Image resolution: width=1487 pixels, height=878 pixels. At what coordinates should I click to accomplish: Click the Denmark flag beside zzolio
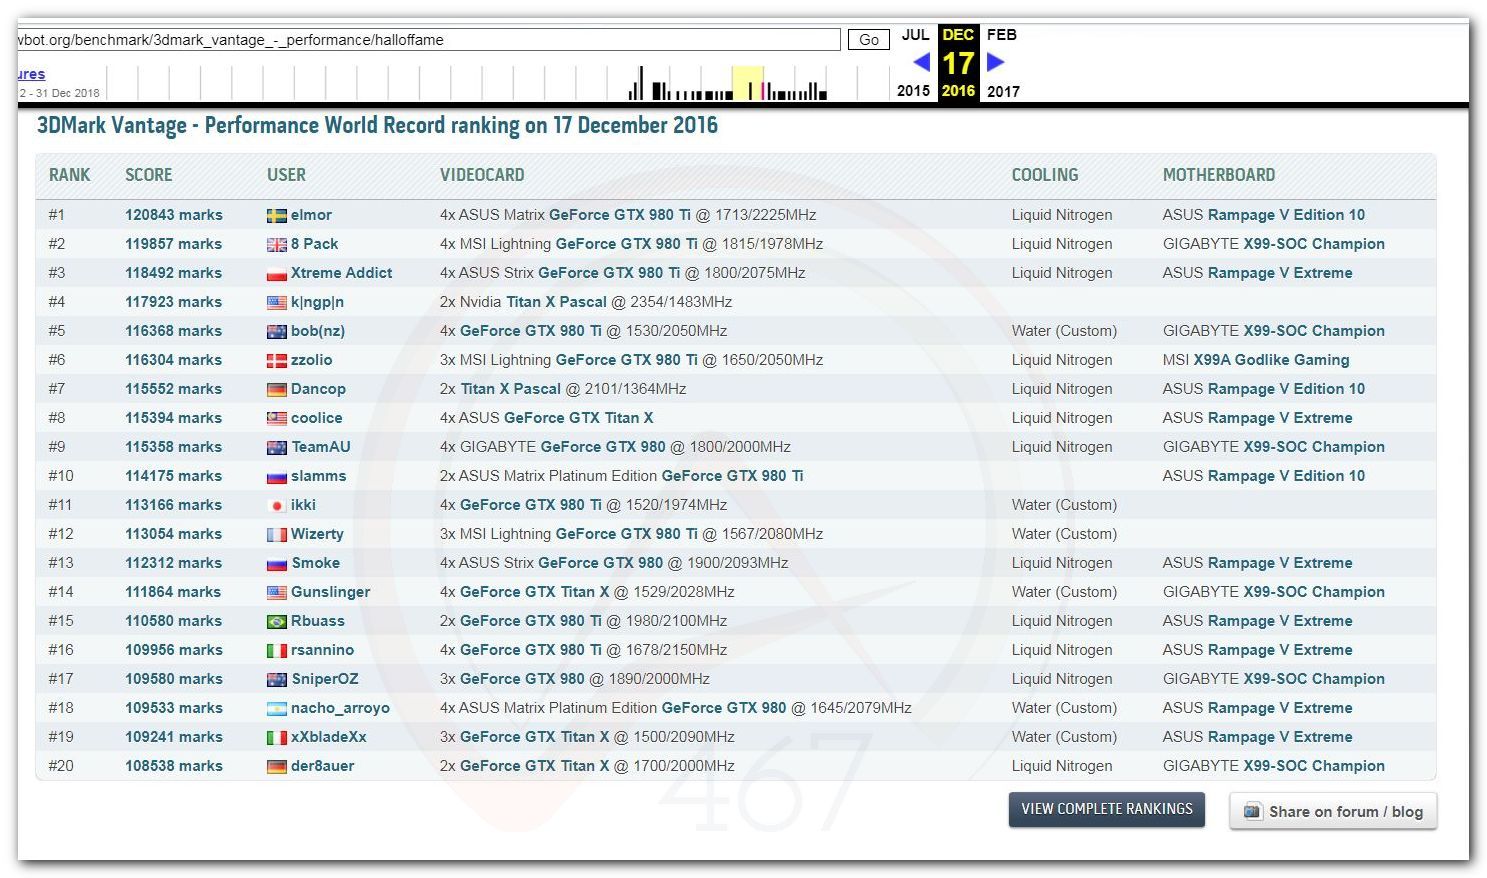click(x=277, y=360)
